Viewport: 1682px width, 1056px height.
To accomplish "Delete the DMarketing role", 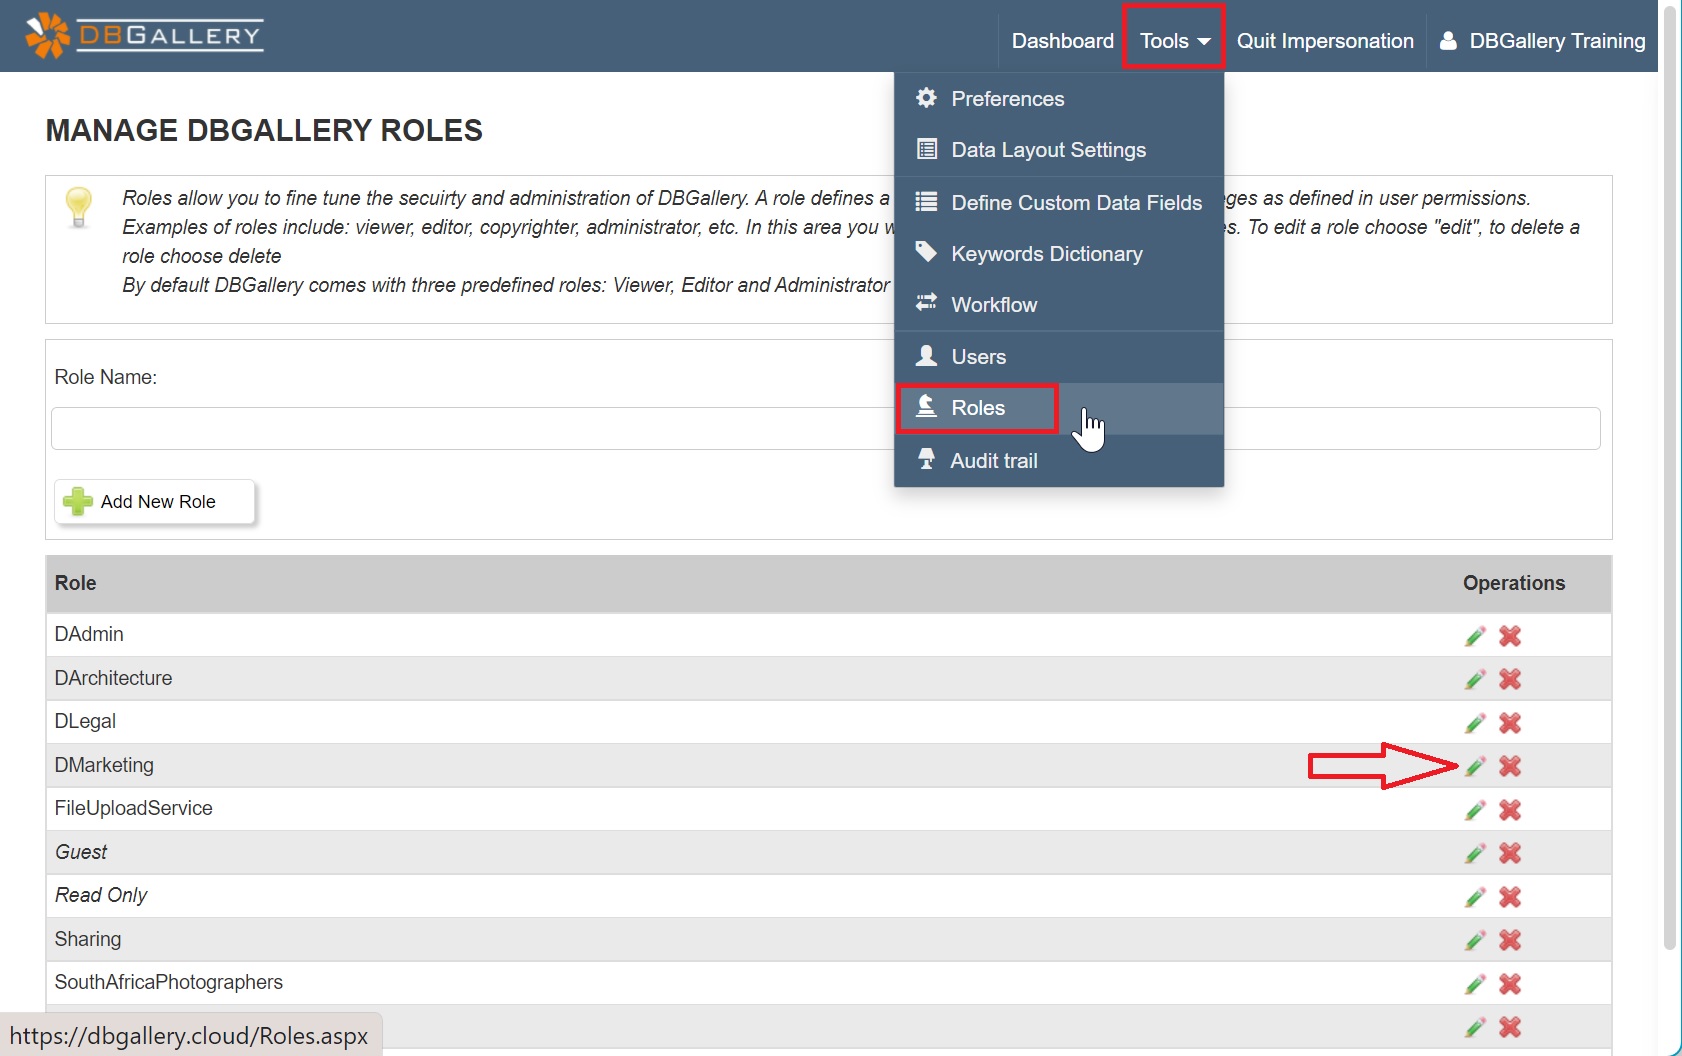I will point(1510,766).
